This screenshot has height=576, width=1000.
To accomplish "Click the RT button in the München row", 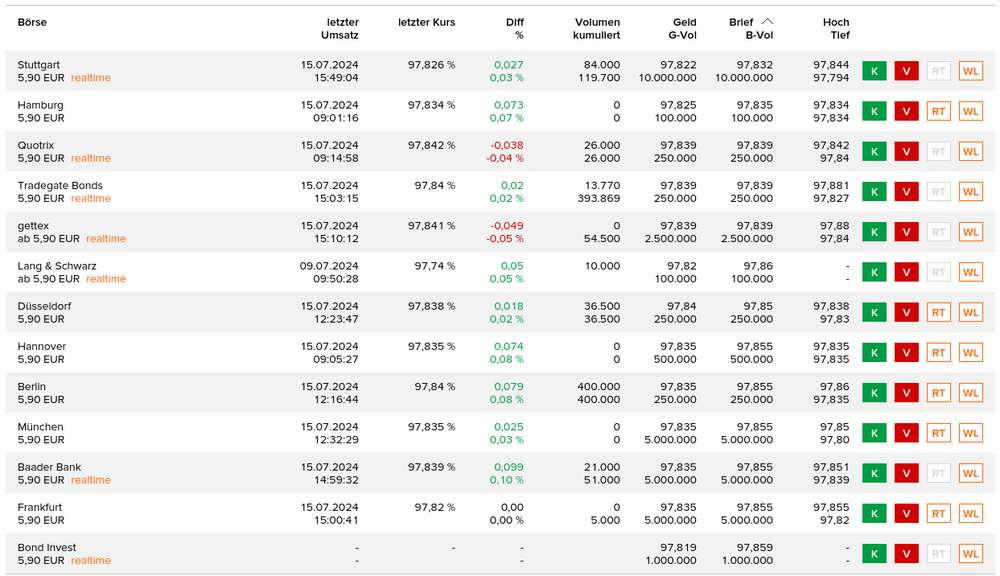I will (938, 433).
